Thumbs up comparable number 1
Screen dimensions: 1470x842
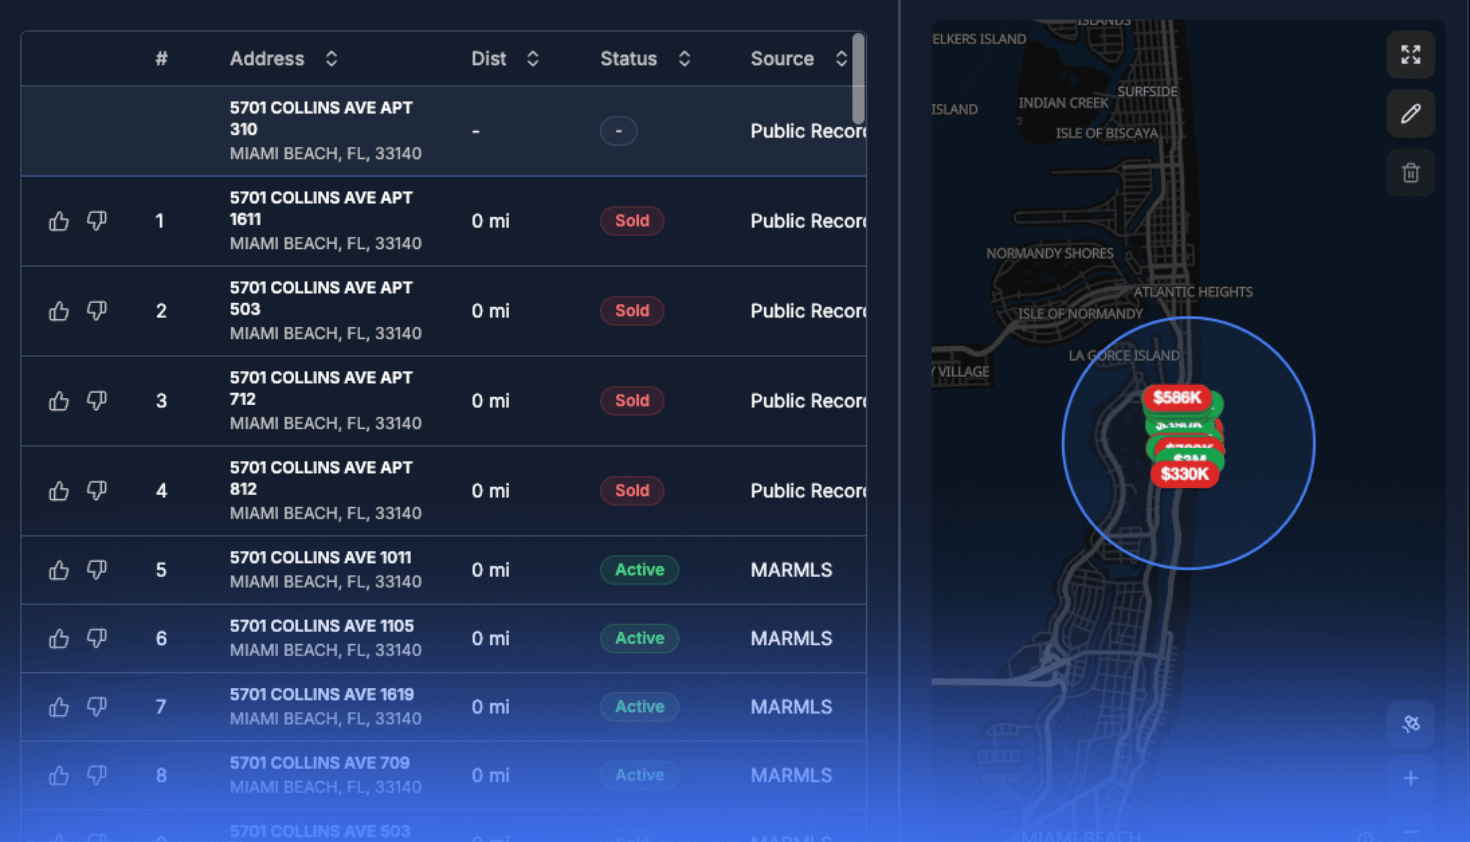click(x=59, y=221)
